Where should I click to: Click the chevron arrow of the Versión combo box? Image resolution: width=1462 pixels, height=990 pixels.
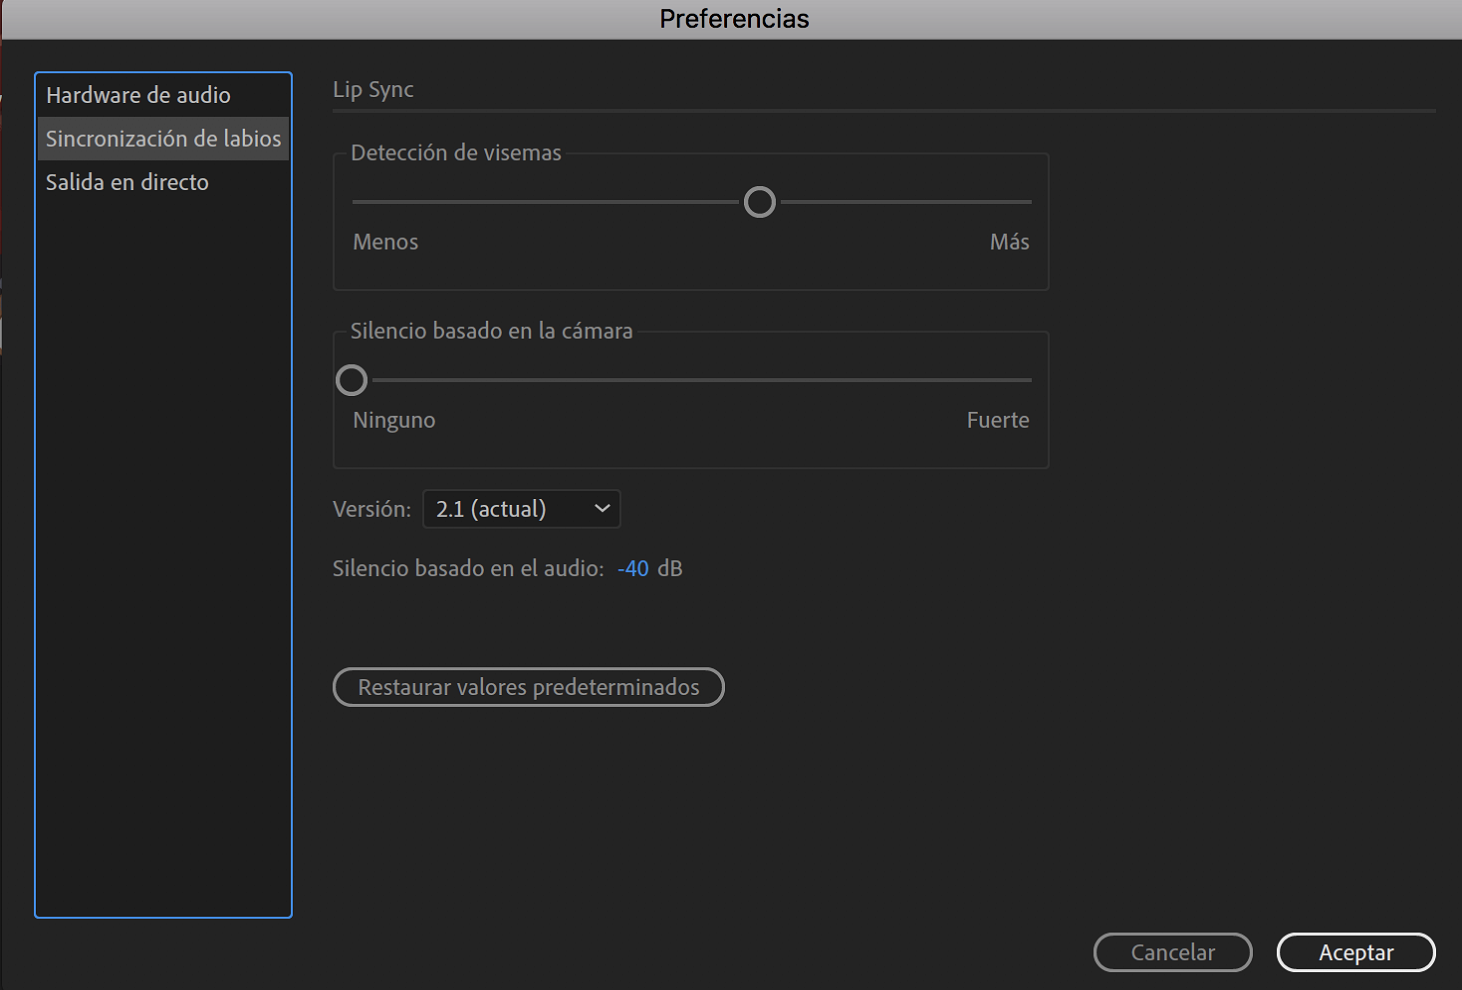pyautogui.click(x=602, y=509)
